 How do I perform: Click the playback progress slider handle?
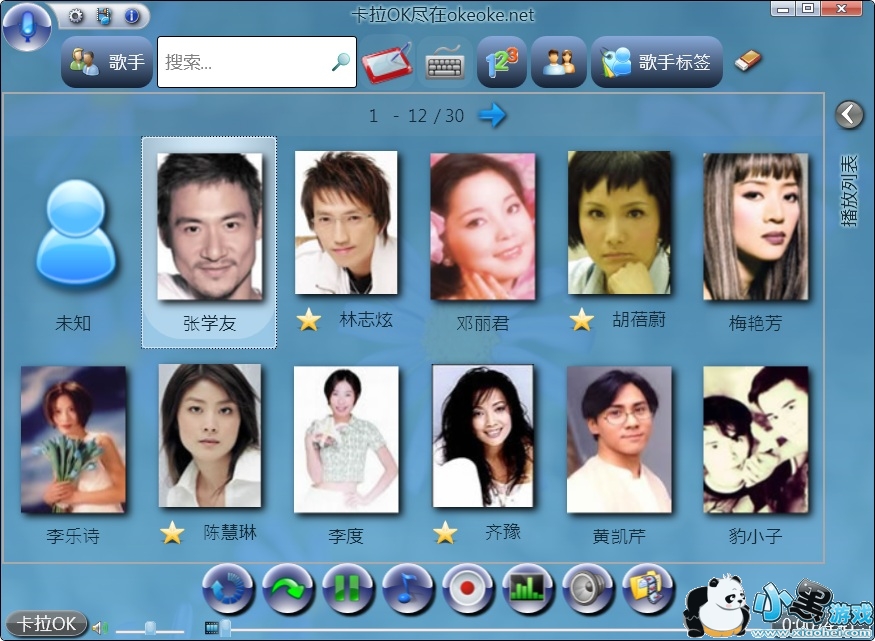(225, 628)
